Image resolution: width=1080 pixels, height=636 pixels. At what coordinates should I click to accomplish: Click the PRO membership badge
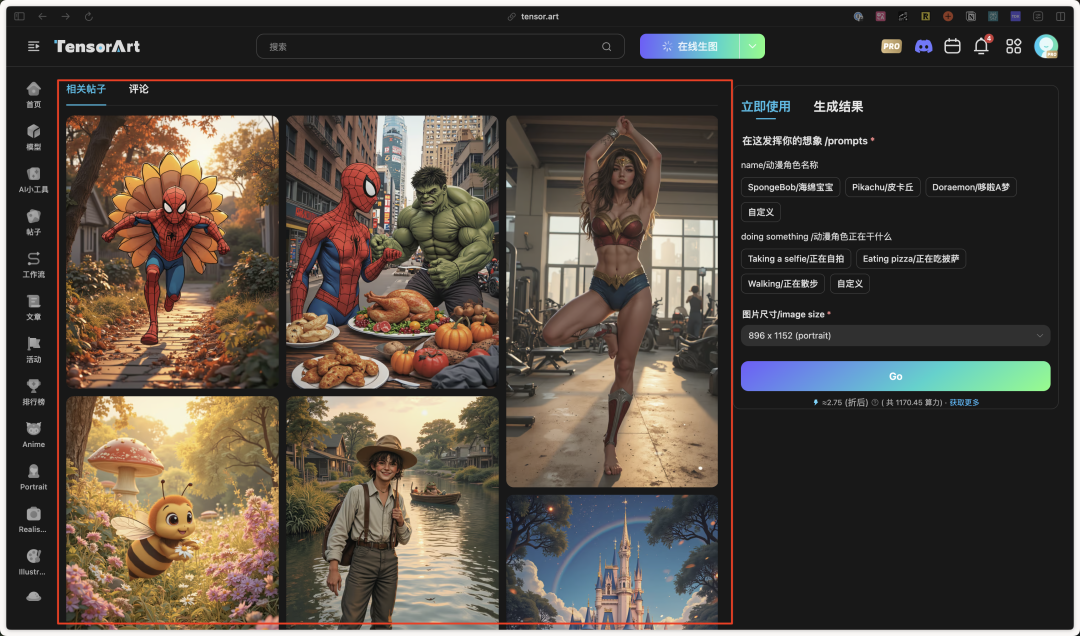click(891, 46)
